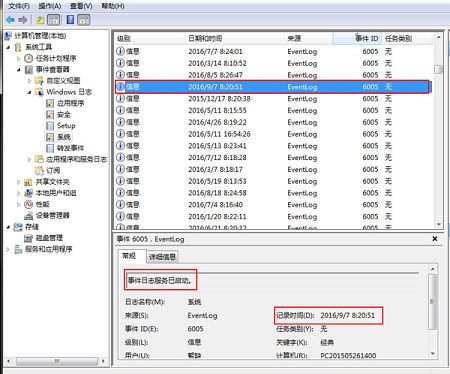The image size is (450, 374).
Task: Select the 安全 log icon
Action: (50, 115)
